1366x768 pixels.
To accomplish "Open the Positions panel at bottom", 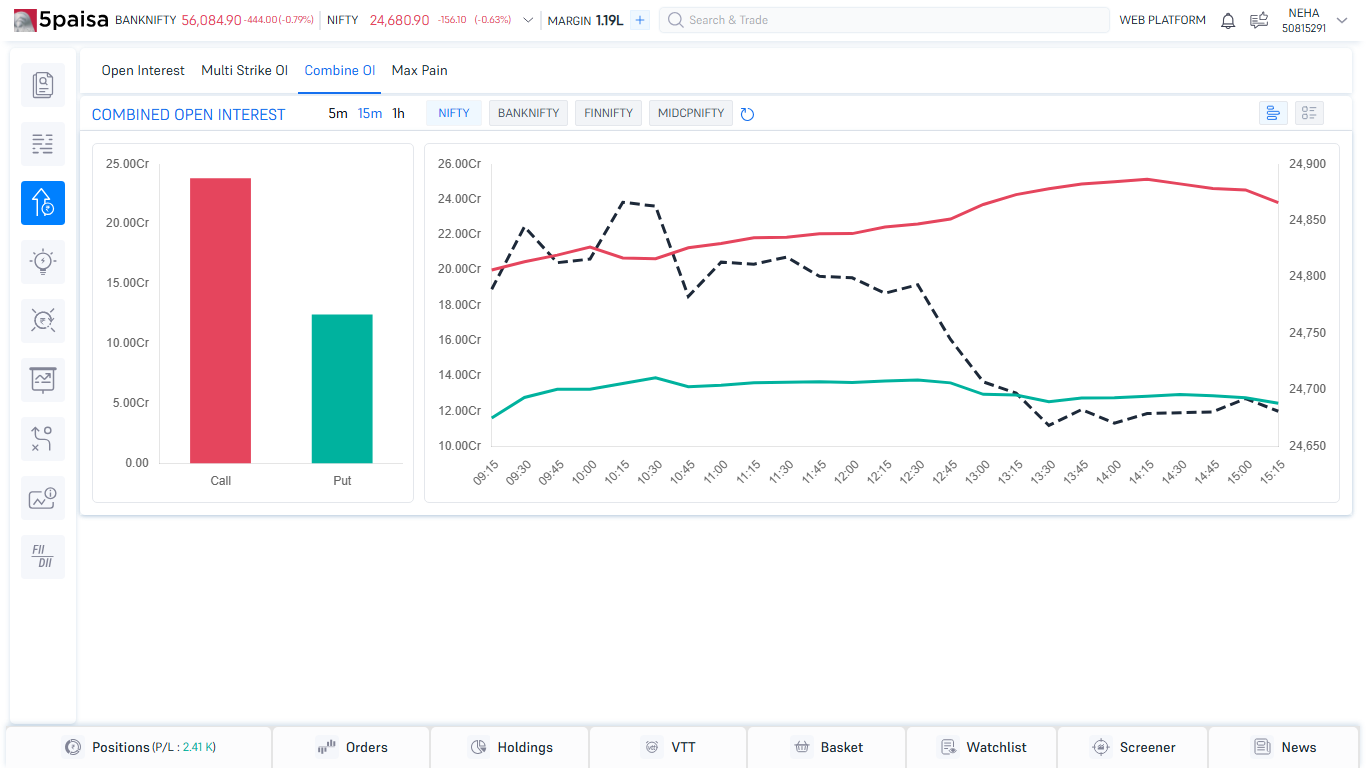I will point(140,747).
